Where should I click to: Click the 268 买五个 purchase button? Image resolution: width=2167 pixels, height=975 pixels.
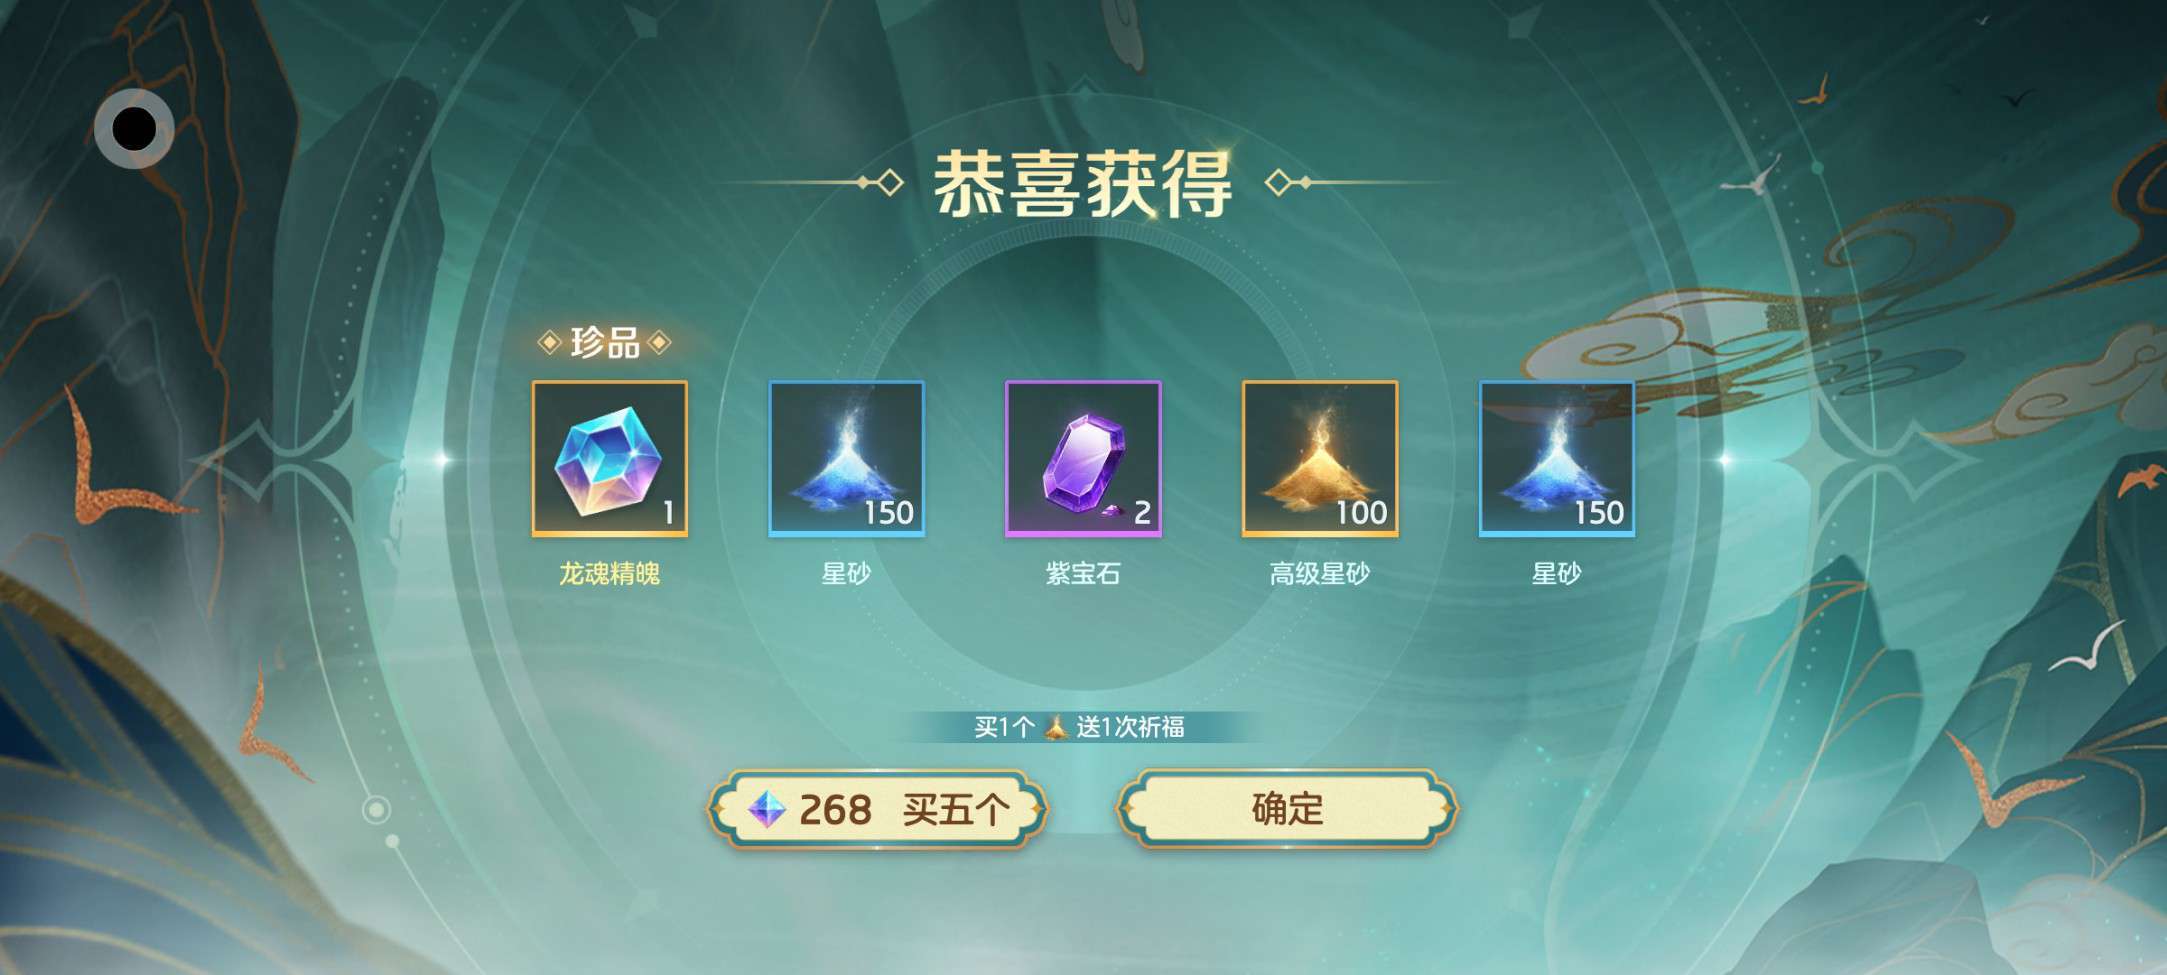click(x=877, y=809)
